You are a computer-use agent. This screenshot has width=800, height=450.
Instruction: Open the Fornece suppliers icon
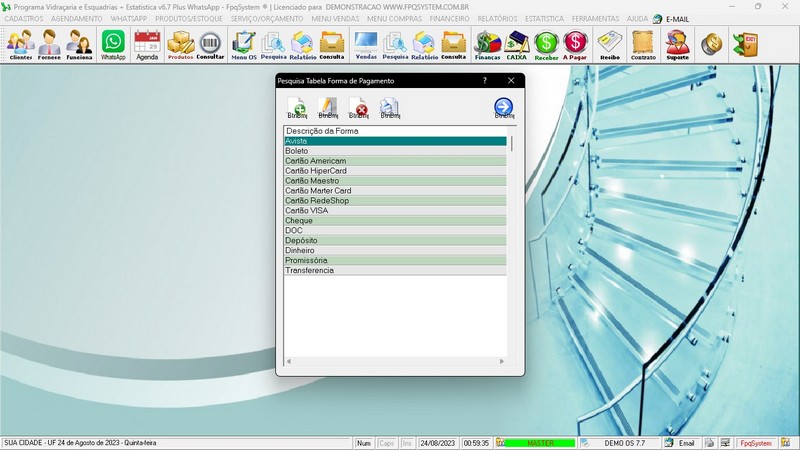pyautogui.click(x=49, y=45)
